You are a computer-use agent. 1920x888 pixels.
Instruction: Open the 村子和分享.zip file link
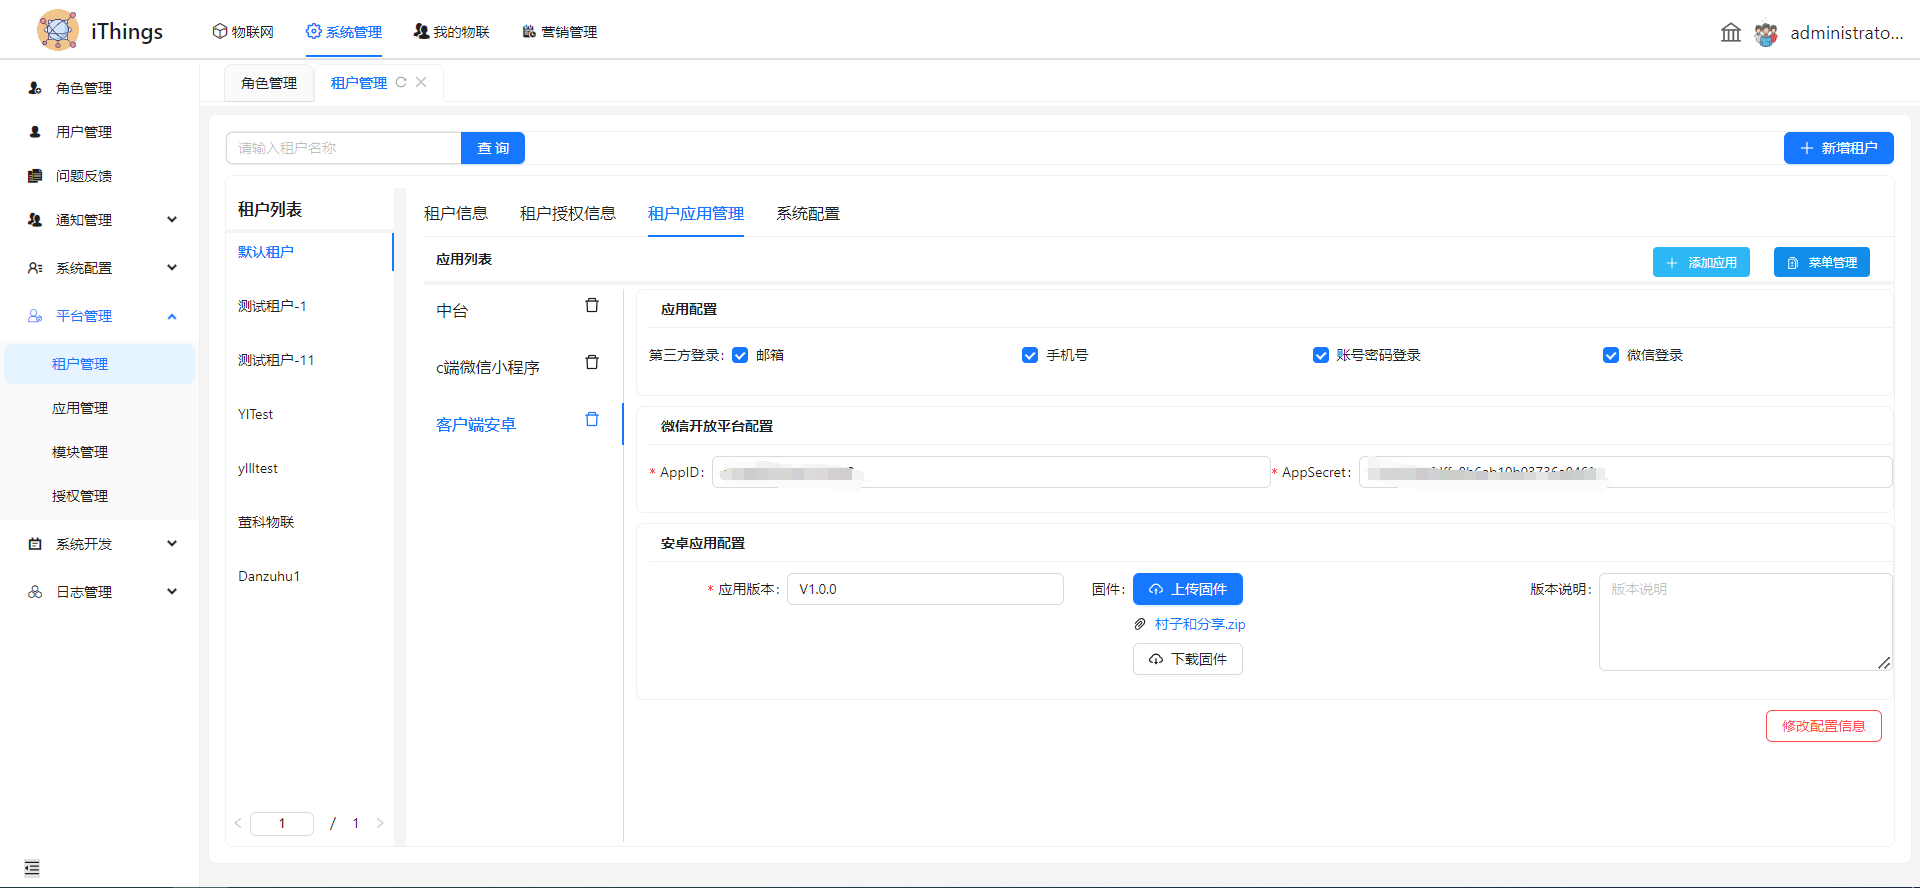pos(1199,624)
